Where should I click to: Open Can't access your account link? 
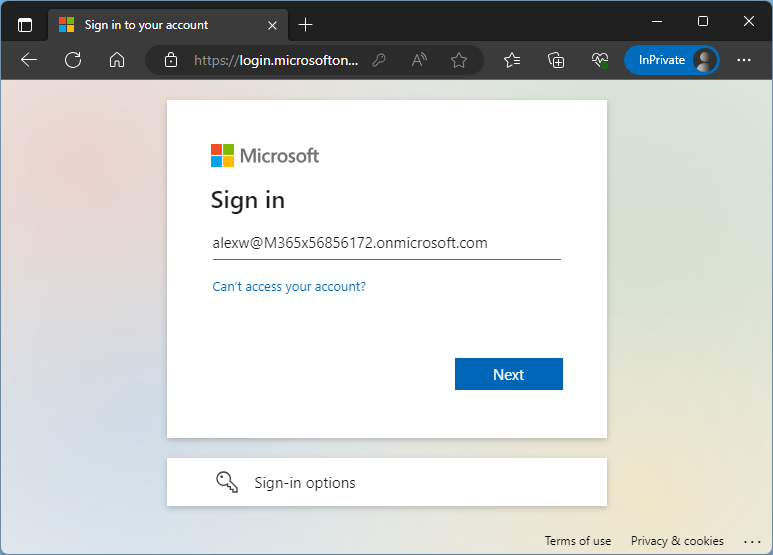point(289,286)
